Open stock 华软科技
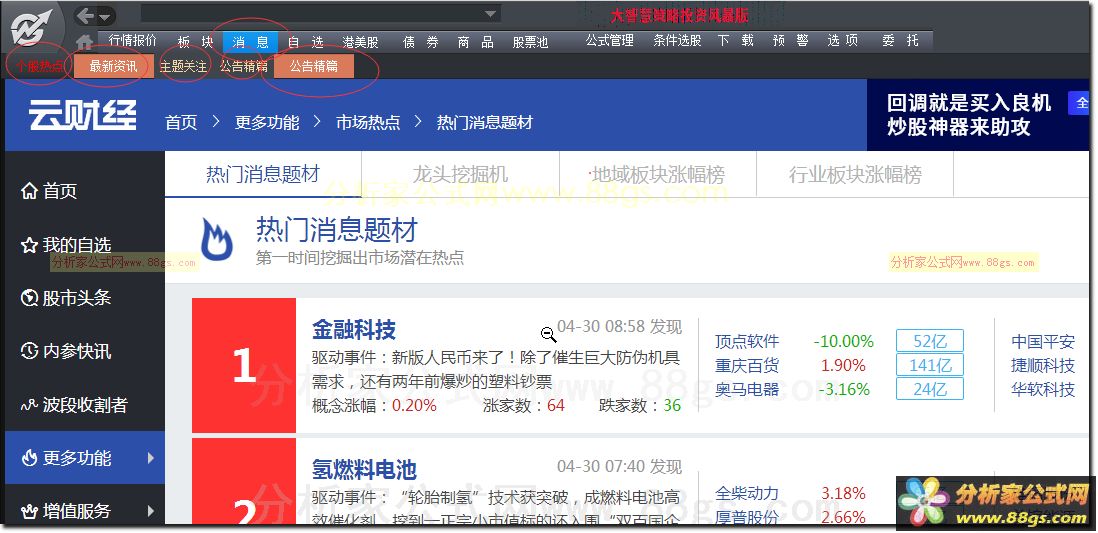Image resolution: width=1098 pixels, height=533 pixels. pos(1043,389)
